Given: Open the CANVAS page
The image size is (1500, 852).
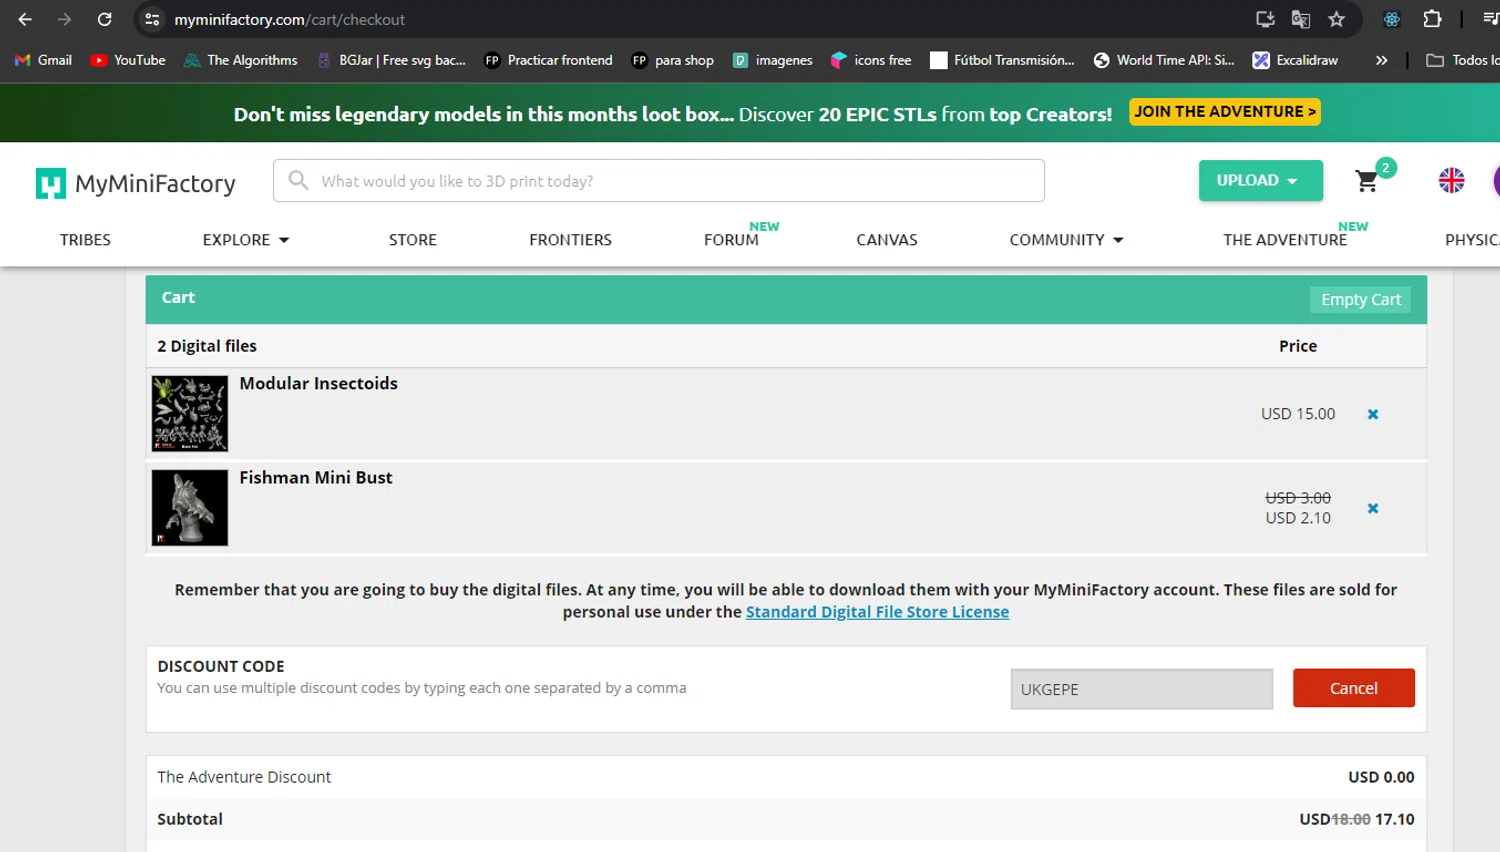Looking at the screenshot, I should [887, 240].
